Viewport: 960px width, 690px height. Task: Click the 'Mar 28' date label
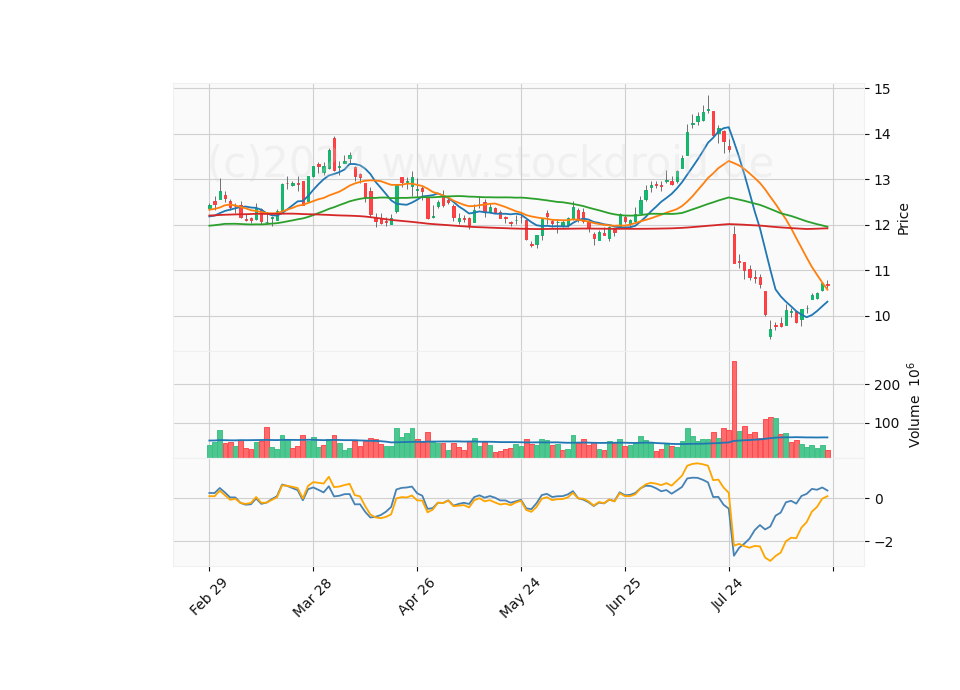tap(312, 597)
